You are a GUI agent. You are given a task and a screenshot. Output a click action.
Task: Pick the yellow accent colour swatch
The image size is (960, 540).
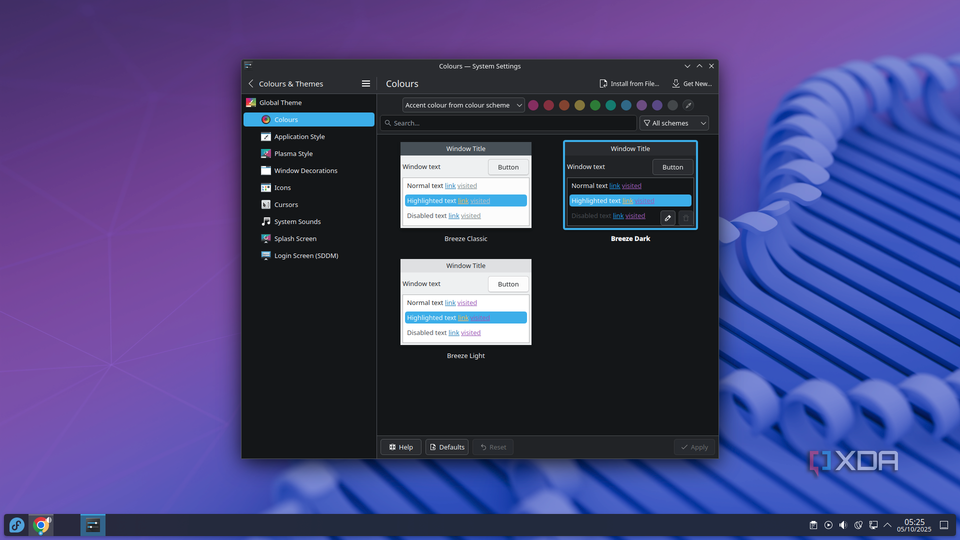coord(580,105)
